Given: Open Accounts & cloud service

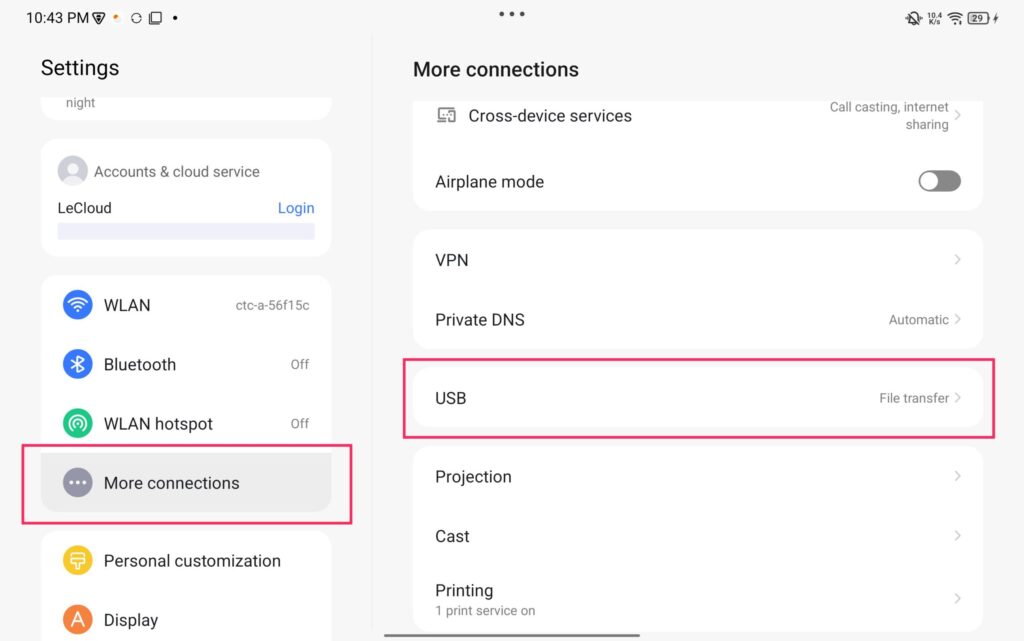Looking at the screenshot, I should click(x=176, y=172).
